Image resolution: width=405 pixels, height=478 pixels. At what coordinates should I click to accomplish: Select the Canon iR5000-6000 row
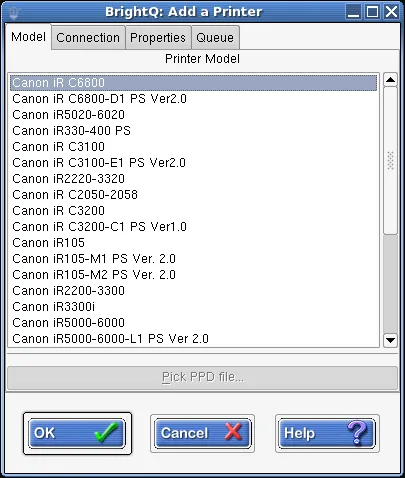[x=194, y=323]
